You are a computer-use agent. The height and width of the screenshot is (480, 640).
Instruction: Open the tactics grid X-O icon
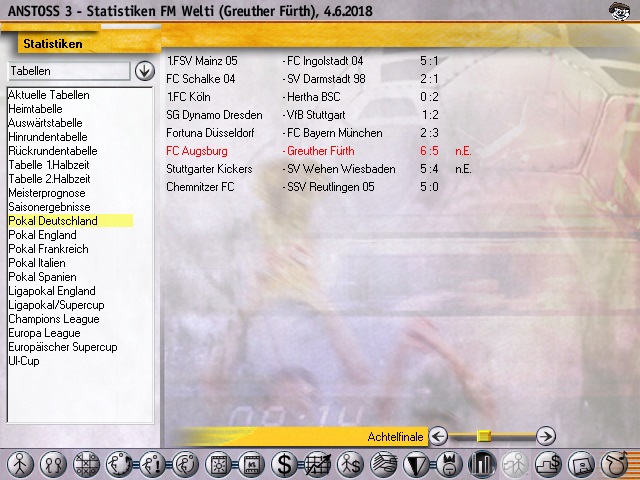86,464
